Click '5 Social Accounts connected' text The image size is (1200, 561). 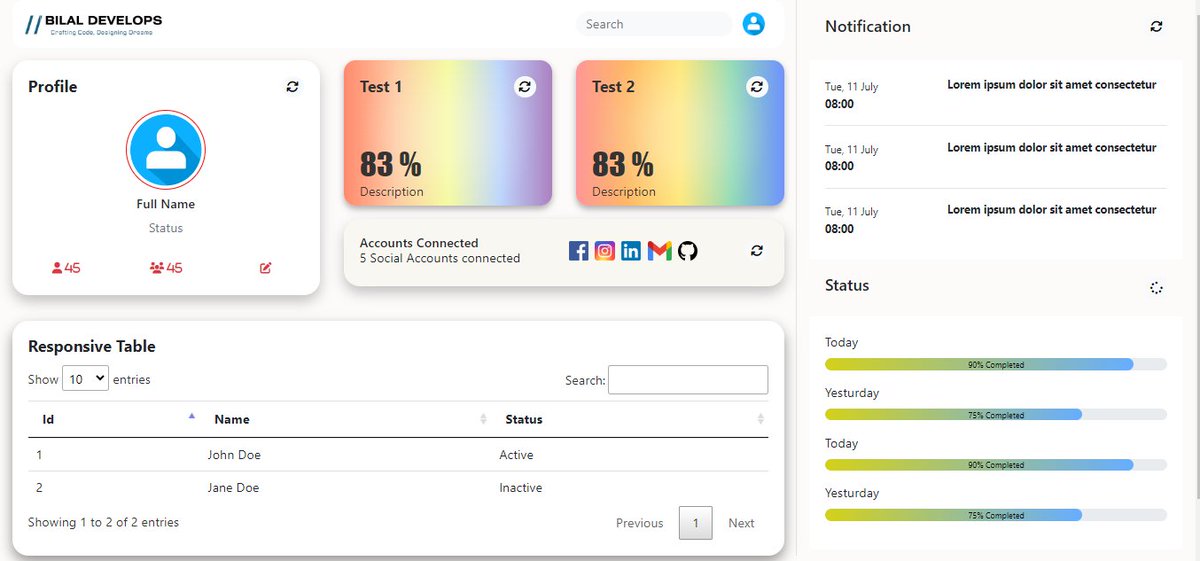tap(440, 258)
